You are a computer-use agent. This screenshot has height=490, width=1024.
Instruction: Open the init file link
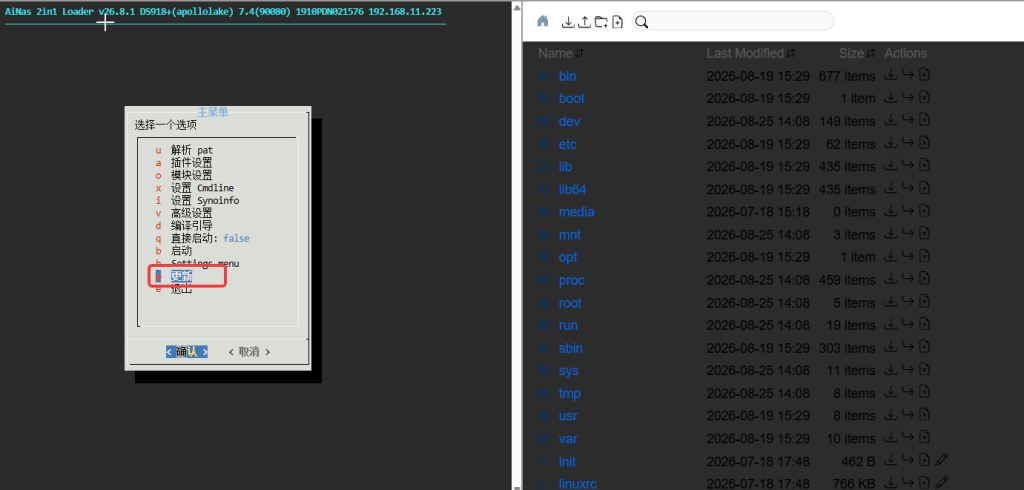[567, 461]
